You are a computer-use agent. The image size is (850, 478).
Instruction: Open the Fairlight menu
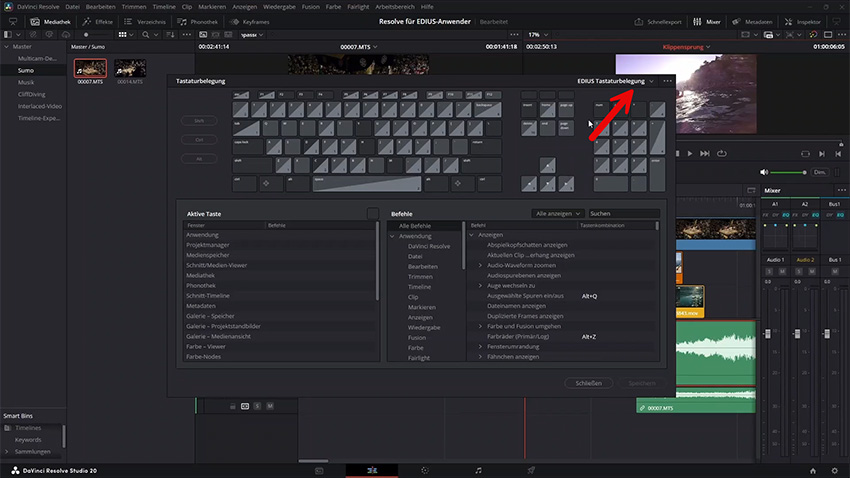pos(358,7)
